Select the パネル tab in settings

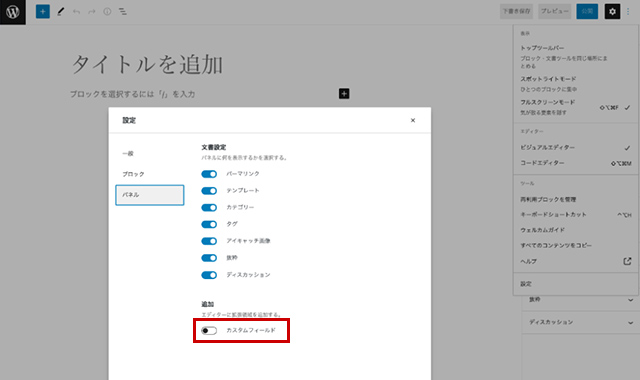pos(150,195)
